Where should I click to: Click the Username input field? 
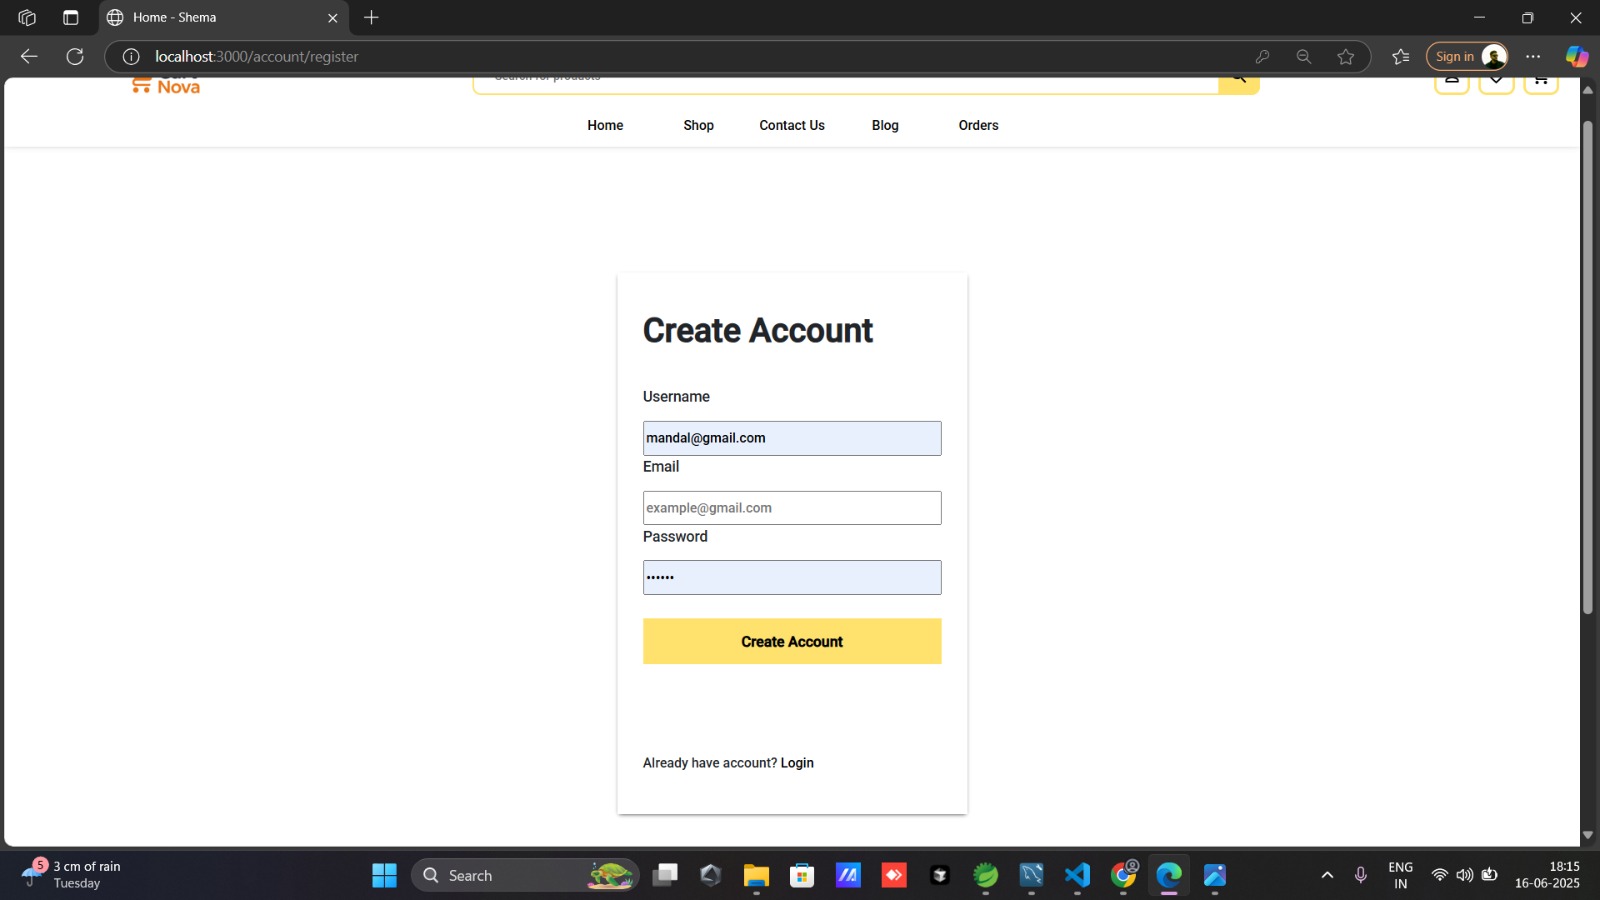tap(792, 438)
